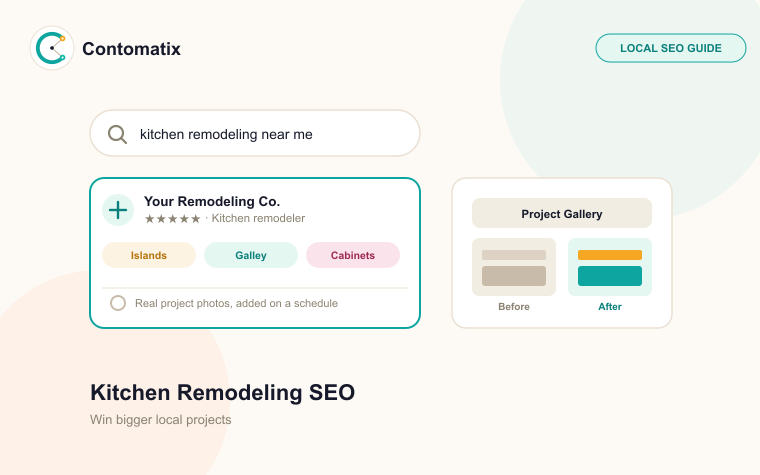Click the orange bar in the After thumbnail

(x=610, y=255)
